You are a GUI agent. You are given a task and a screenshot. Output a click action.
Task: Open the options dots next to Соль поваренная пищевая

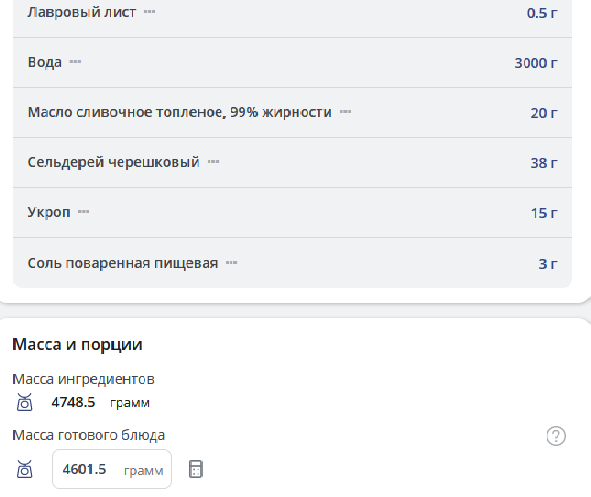(231, 263)
